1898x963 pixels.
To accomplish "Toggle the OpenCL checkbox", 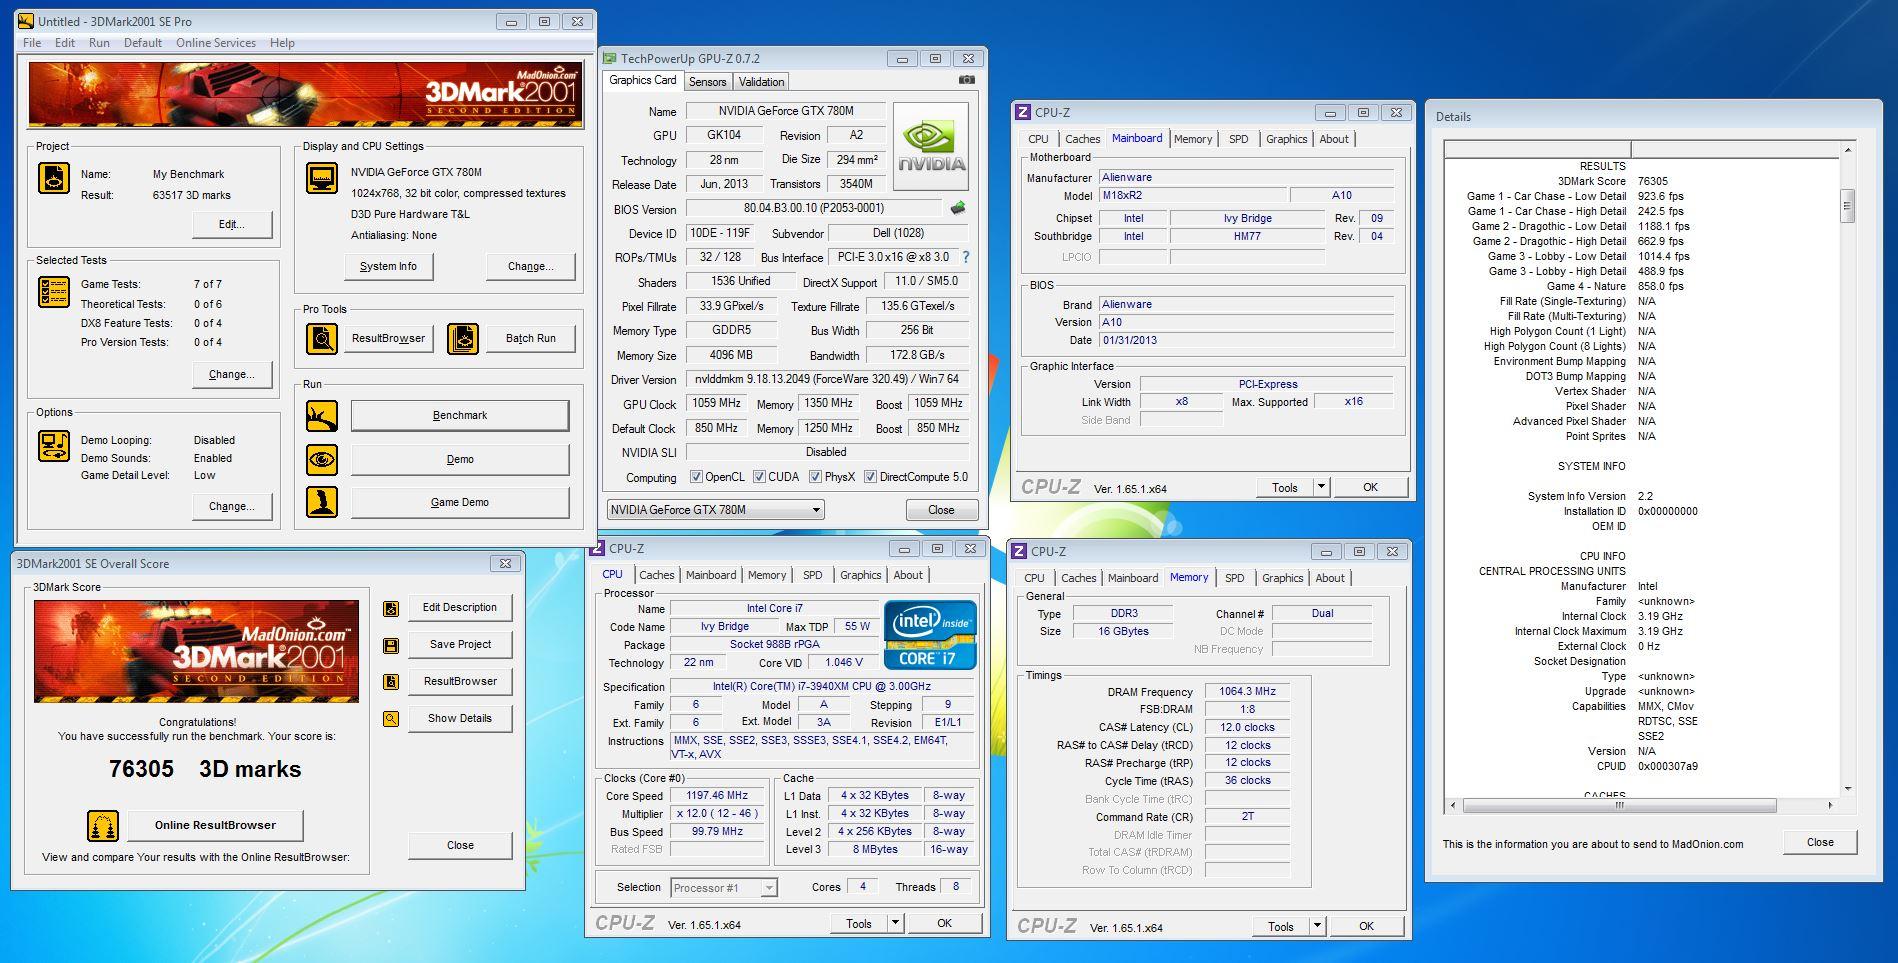I will 696,477.
